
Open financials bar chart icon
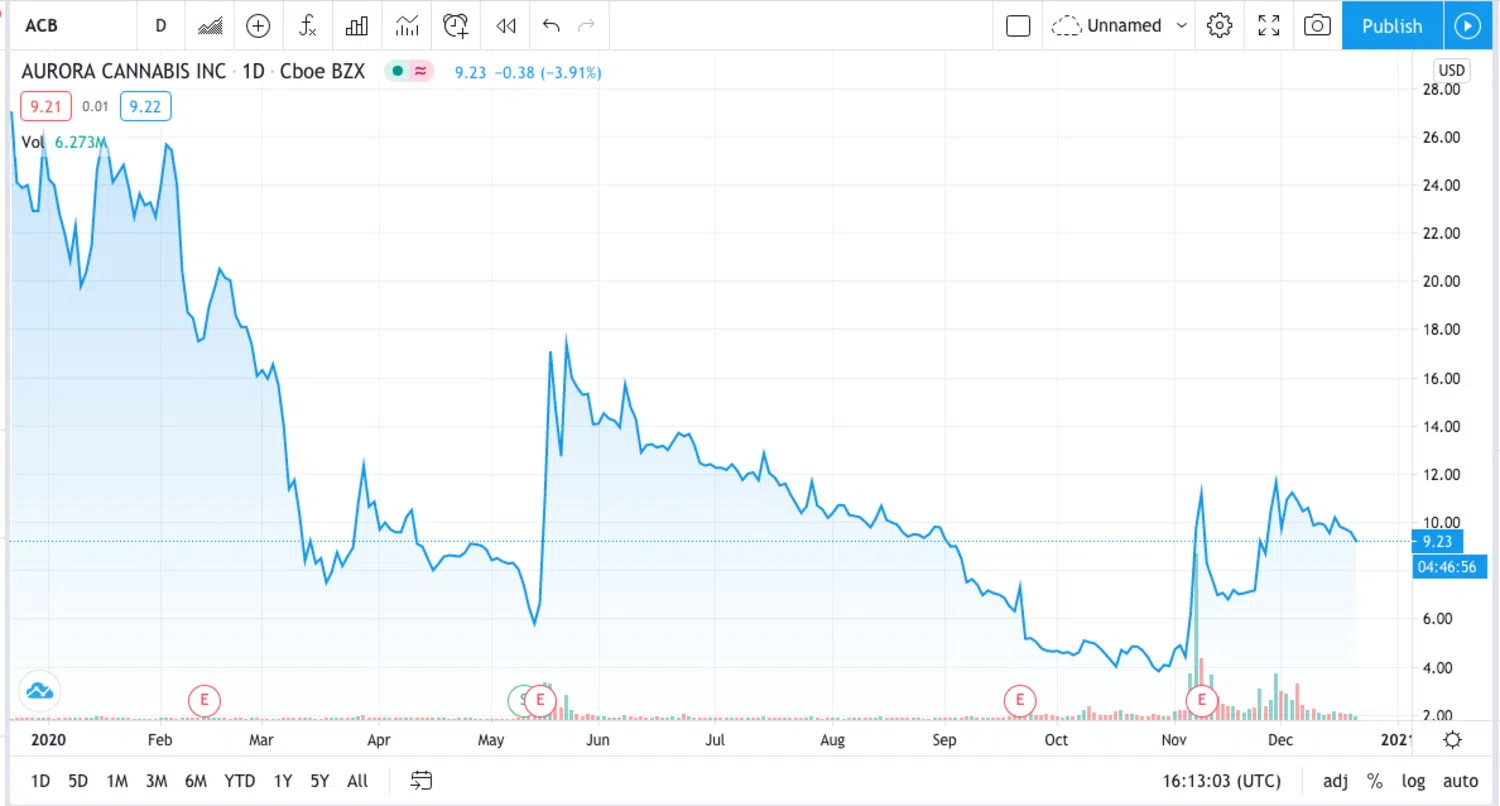357,26
